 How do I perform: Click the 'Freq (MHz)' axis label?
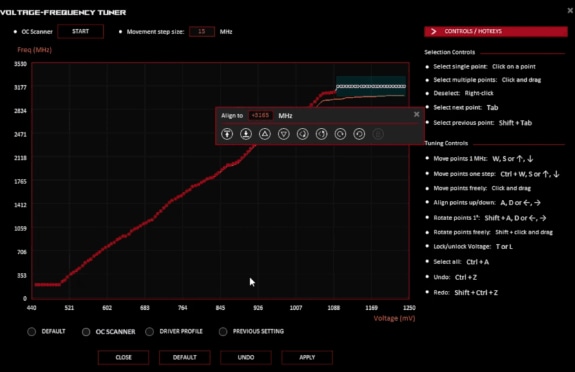coord(34,50)
